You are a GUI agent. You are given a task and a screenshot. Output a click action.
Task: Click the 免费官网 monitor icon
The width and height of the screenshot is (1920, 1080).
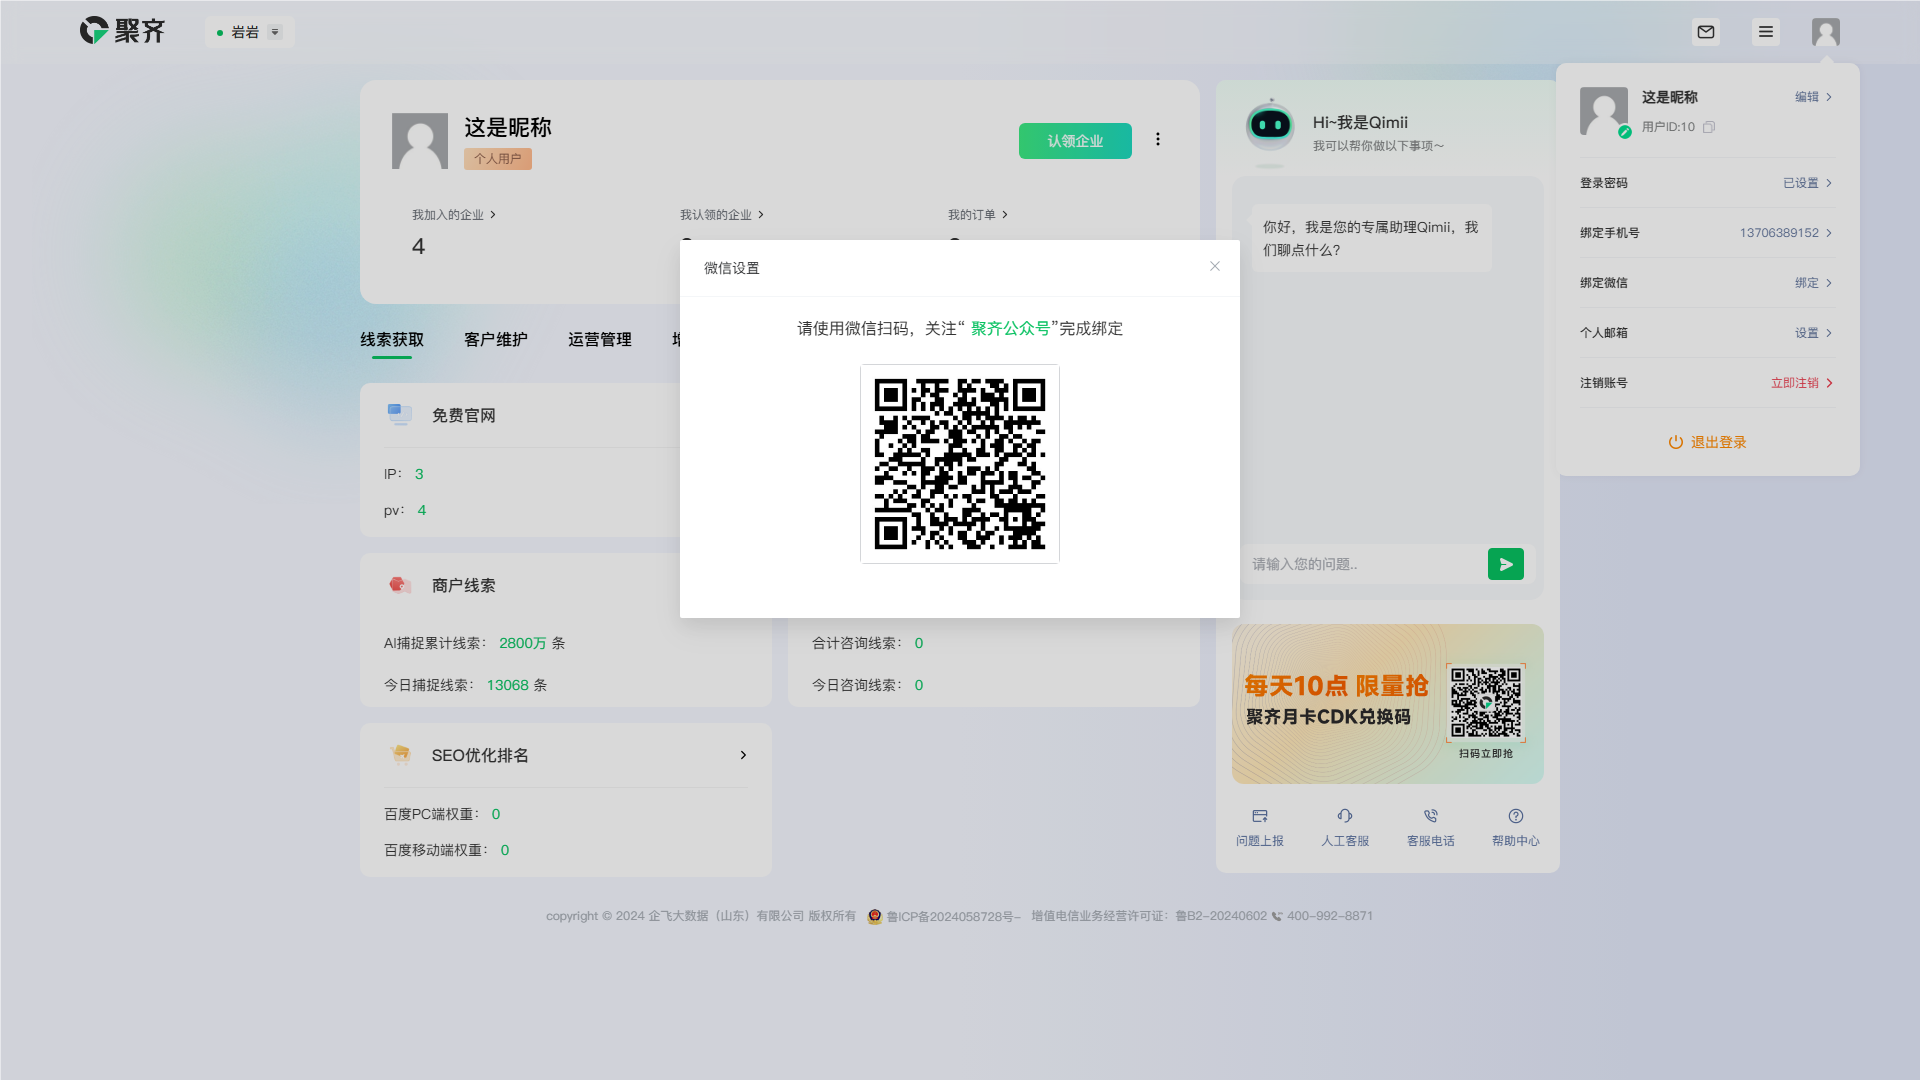point(400,415)
